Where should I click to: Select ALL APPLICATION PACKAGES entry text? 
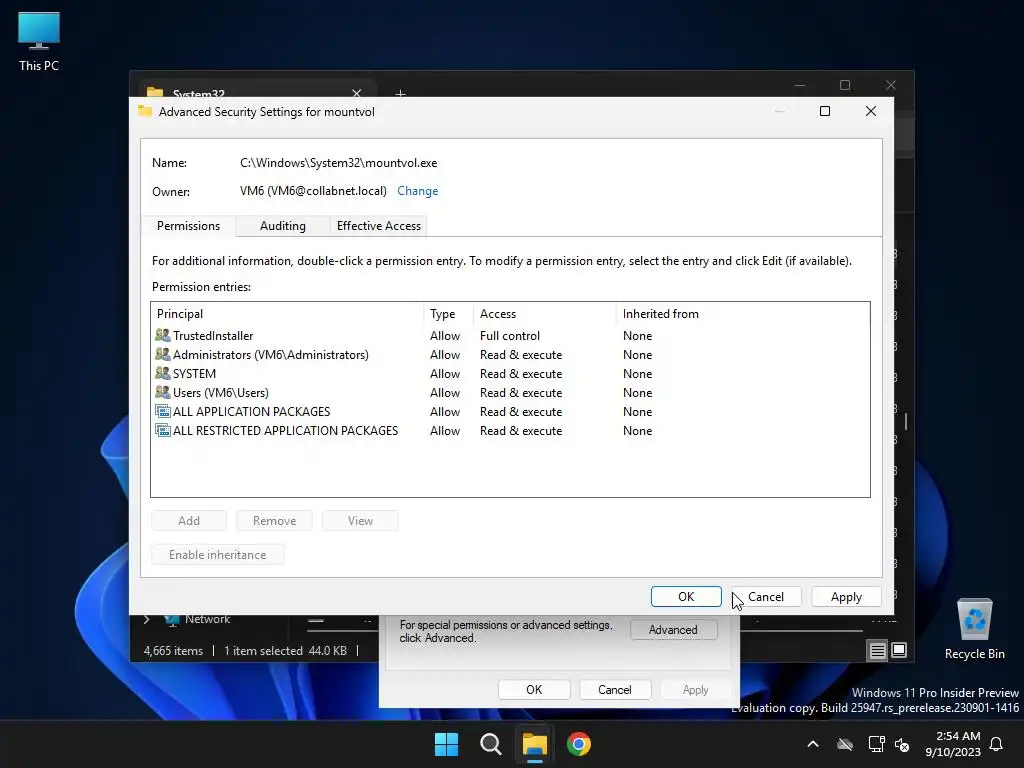tap(251, 411)
